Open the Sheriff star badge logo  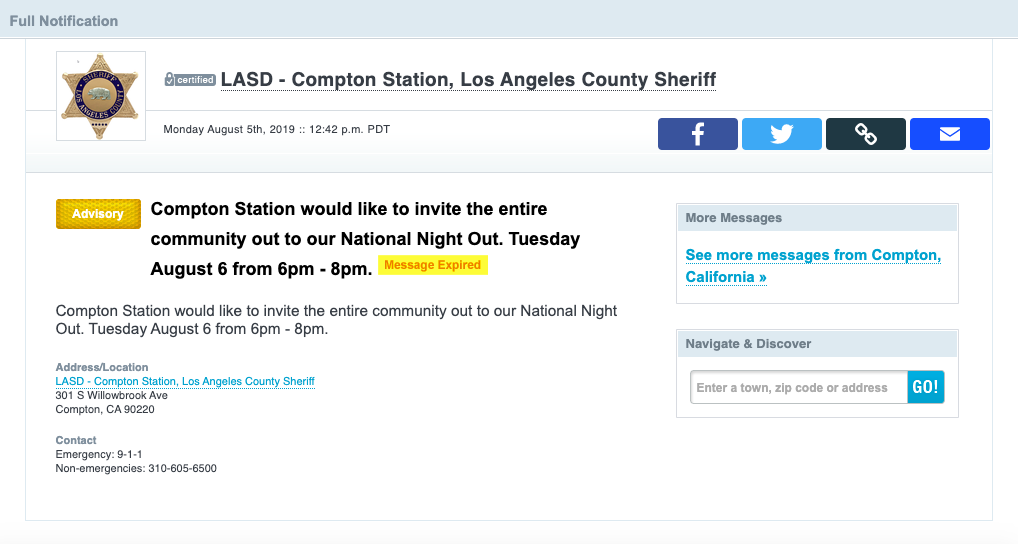[101, 96]
